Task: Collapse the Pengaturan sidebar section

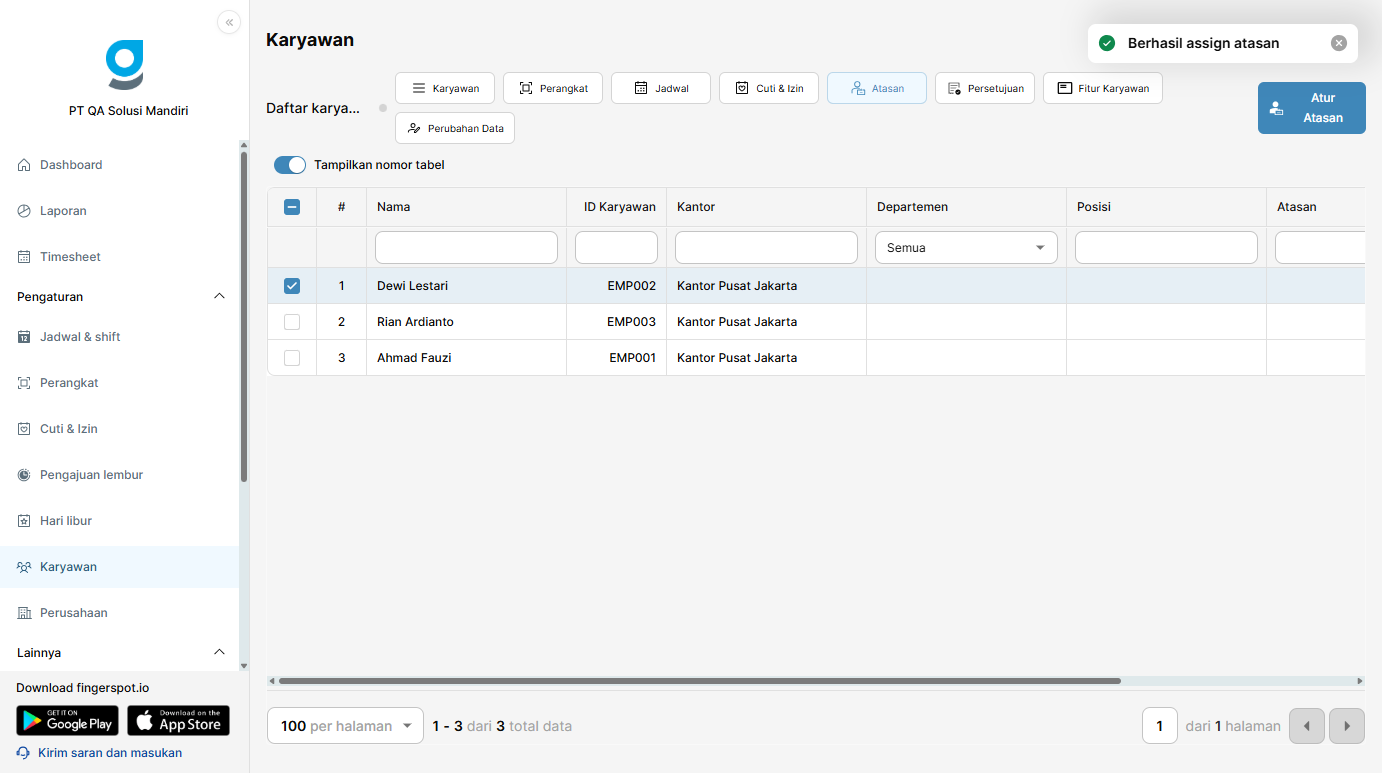Action: (x=220, y=296)
